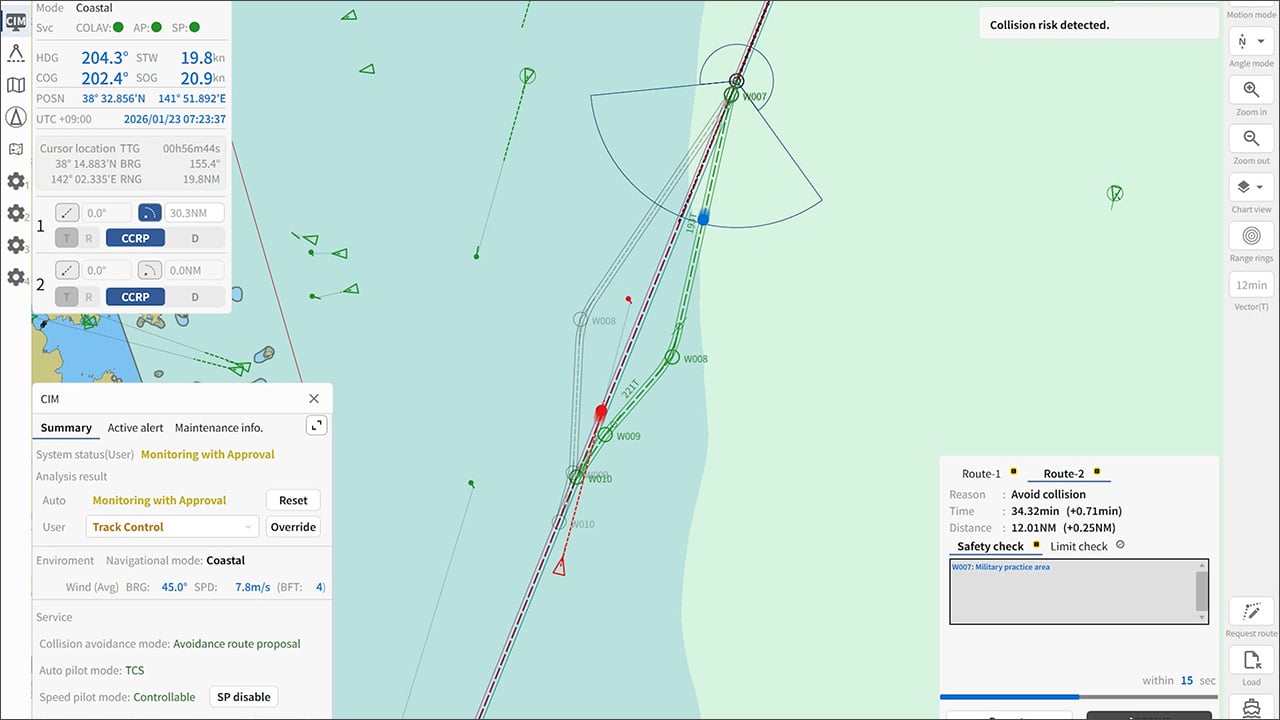Toggle the VRM range marker 1 button
This screenshot has width=1280, height=720.
point(149,213)
